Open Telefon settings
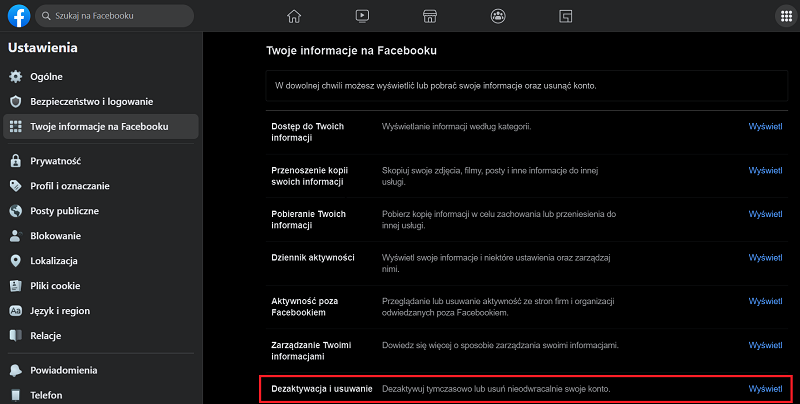 click(101, 395)
